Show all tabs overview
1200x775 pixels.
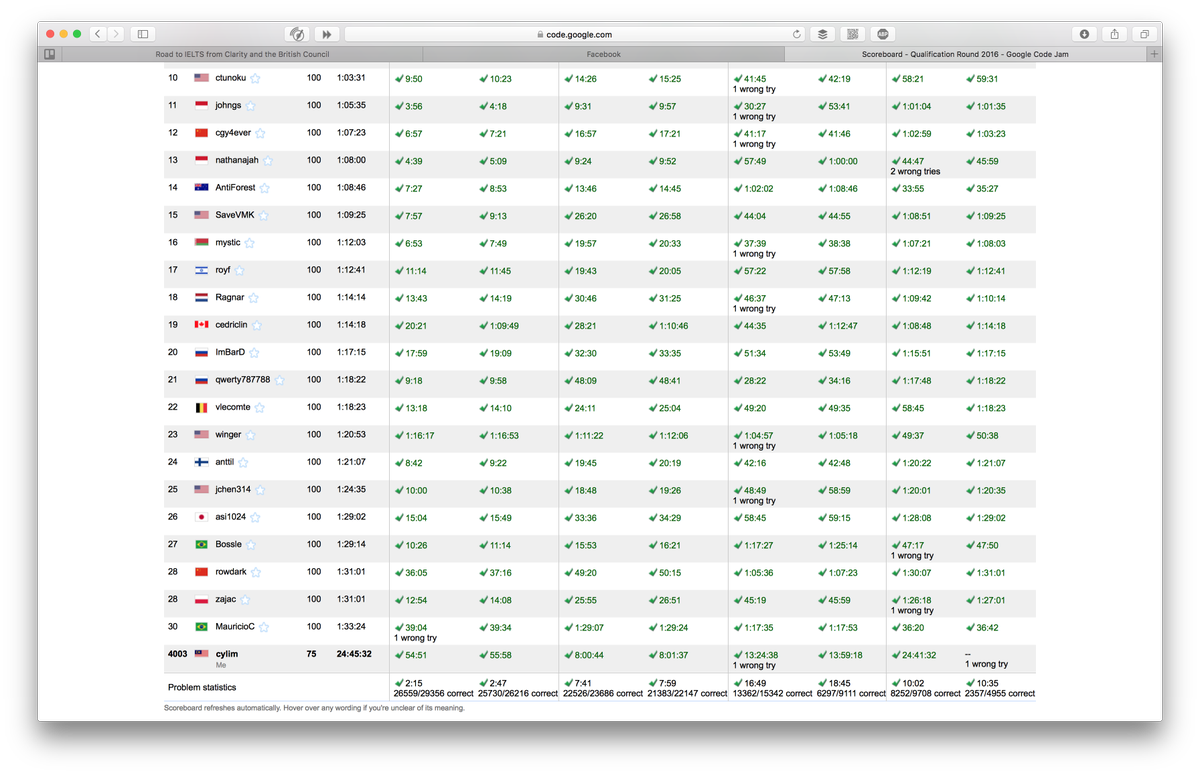1144,34
